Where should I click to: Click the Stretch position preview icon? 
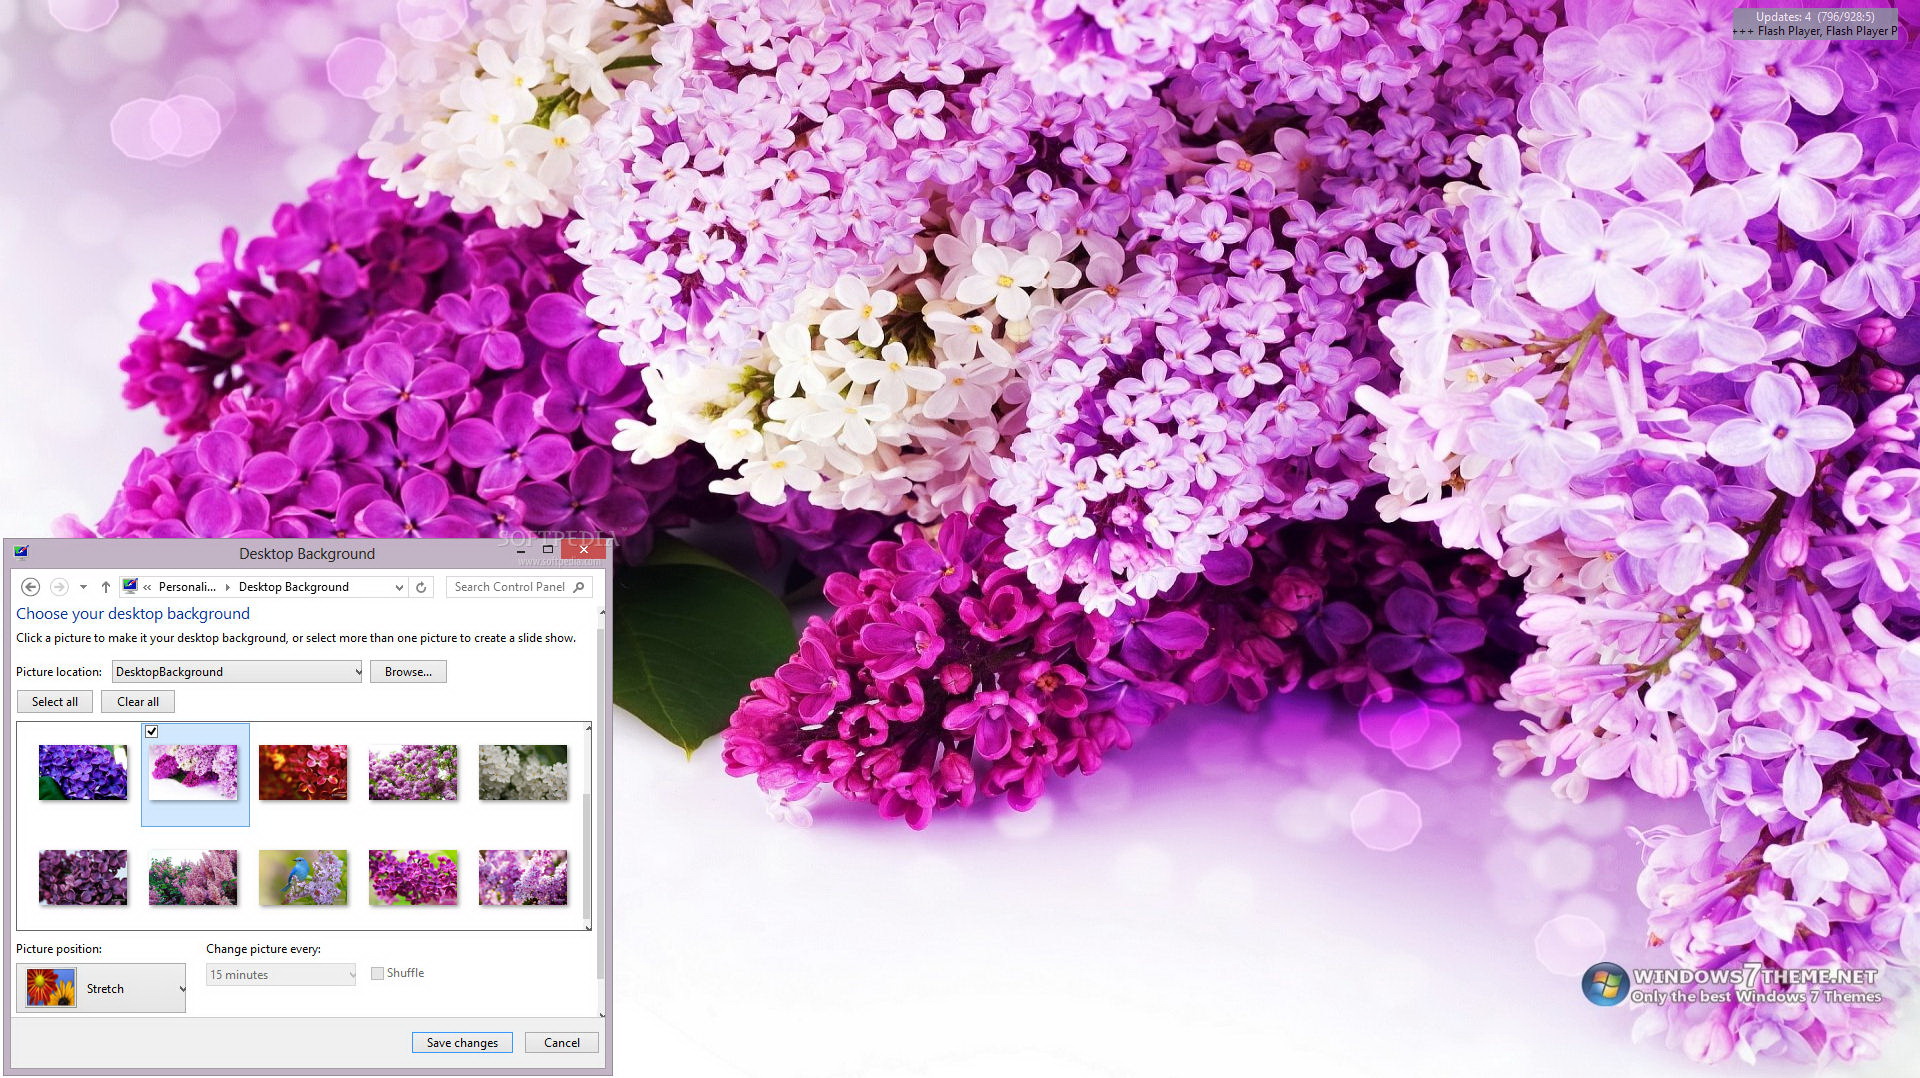51,988
